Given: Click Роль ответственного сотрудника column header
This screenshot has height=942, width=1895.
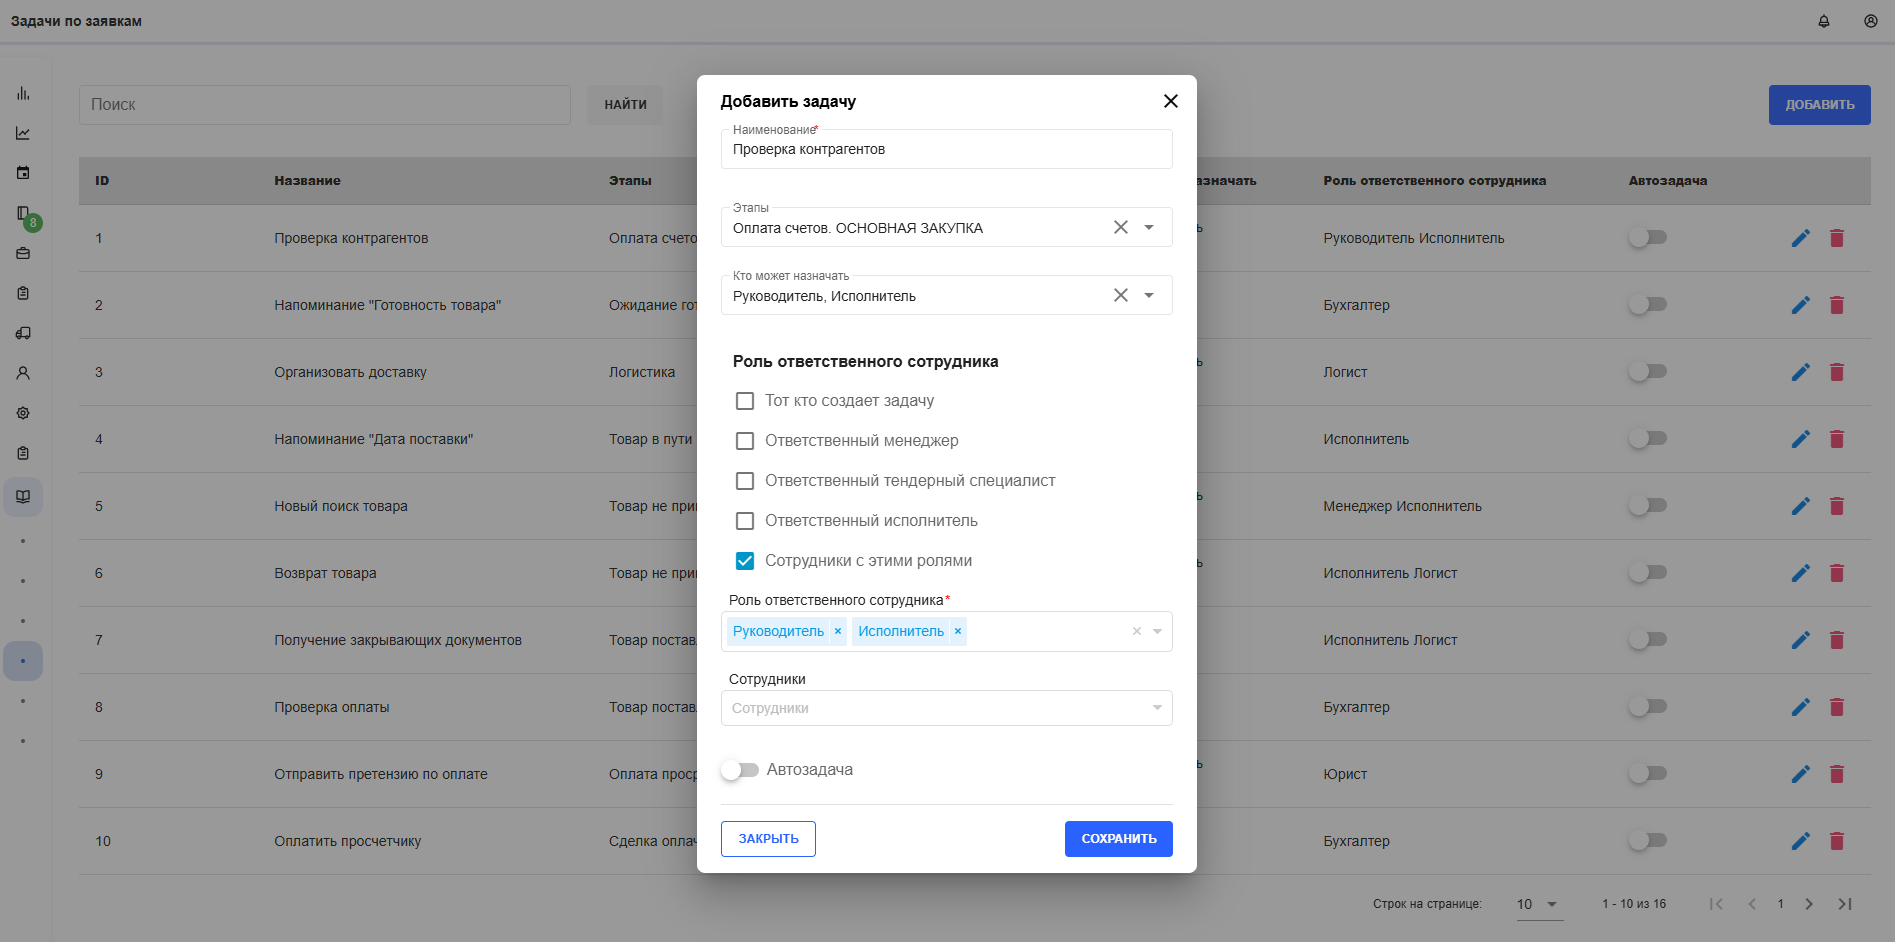Looking at the screenshot, I should tap(1434, 181).
